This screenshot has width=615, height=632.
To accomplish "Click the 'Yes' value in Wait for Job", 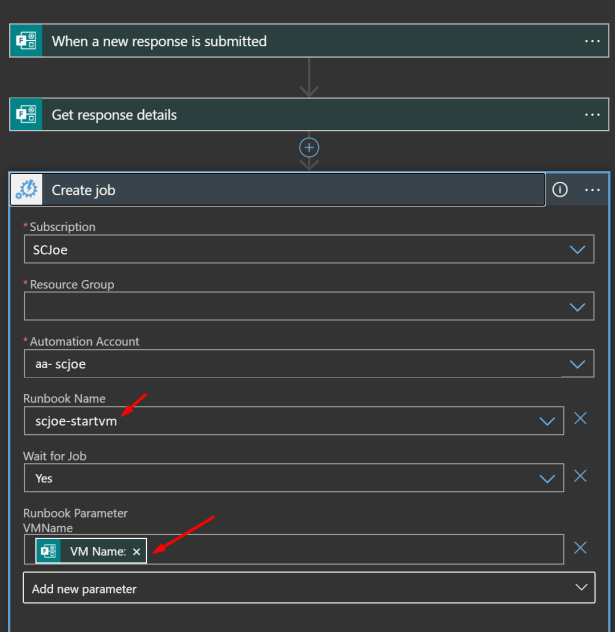I will (44, 478).
